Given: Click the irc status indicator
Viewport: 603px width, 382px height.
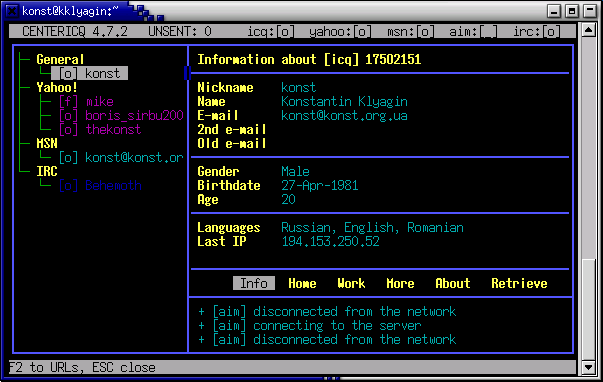Looking at the screenshot, I should [536, 32].
